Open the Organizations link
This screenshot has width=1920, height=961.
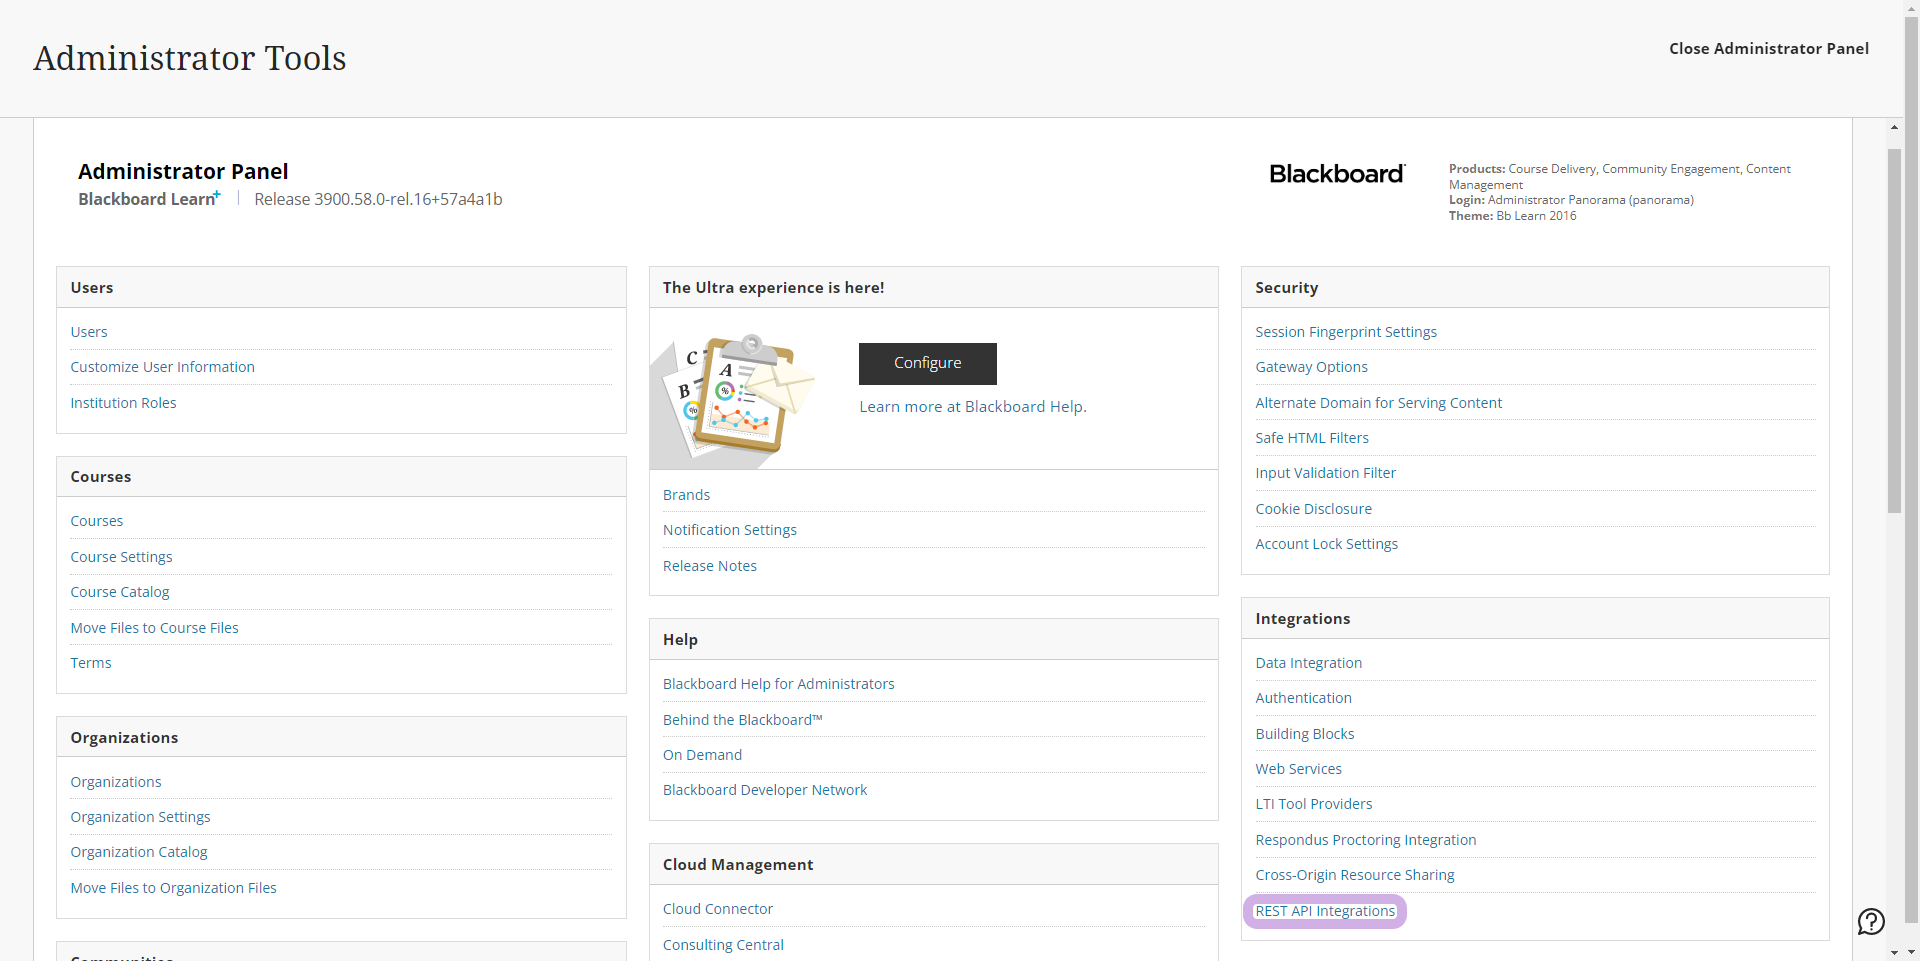click(x=116, y=782)
